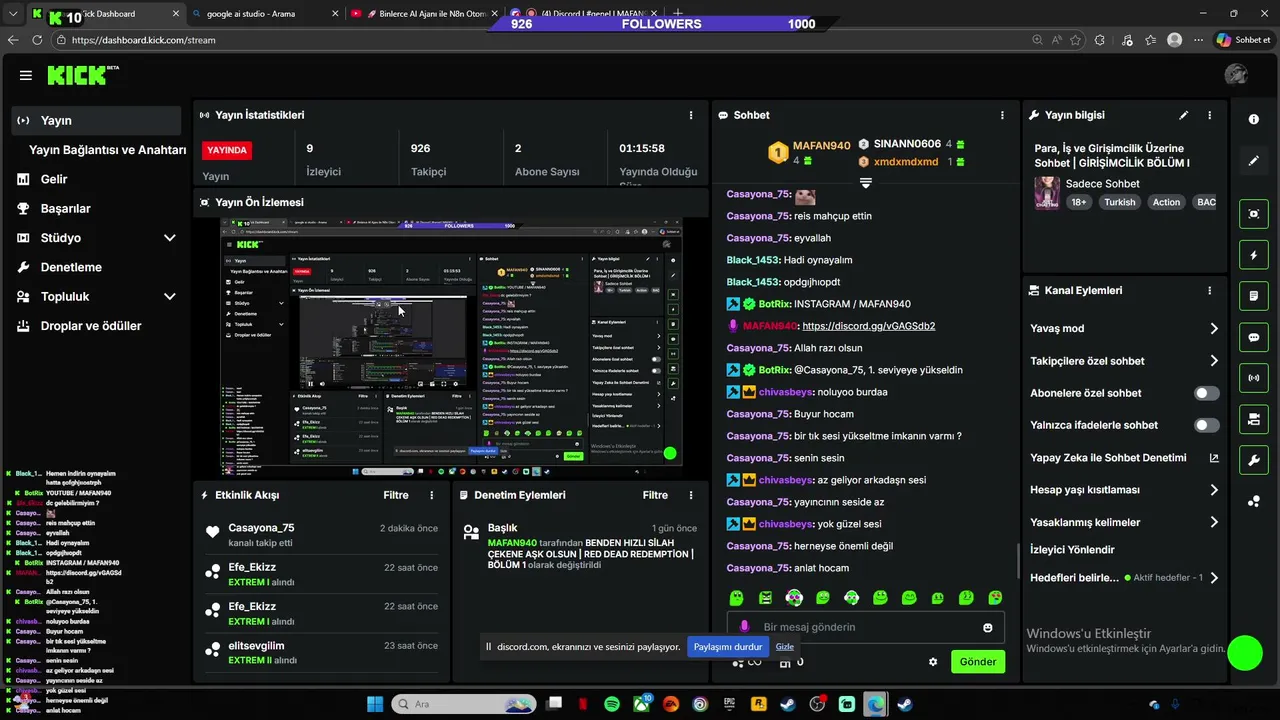Collapse the chat leaderboard arrow below MAFAN940
This screenshot has width=1280, height=720.
pos(866,183)
